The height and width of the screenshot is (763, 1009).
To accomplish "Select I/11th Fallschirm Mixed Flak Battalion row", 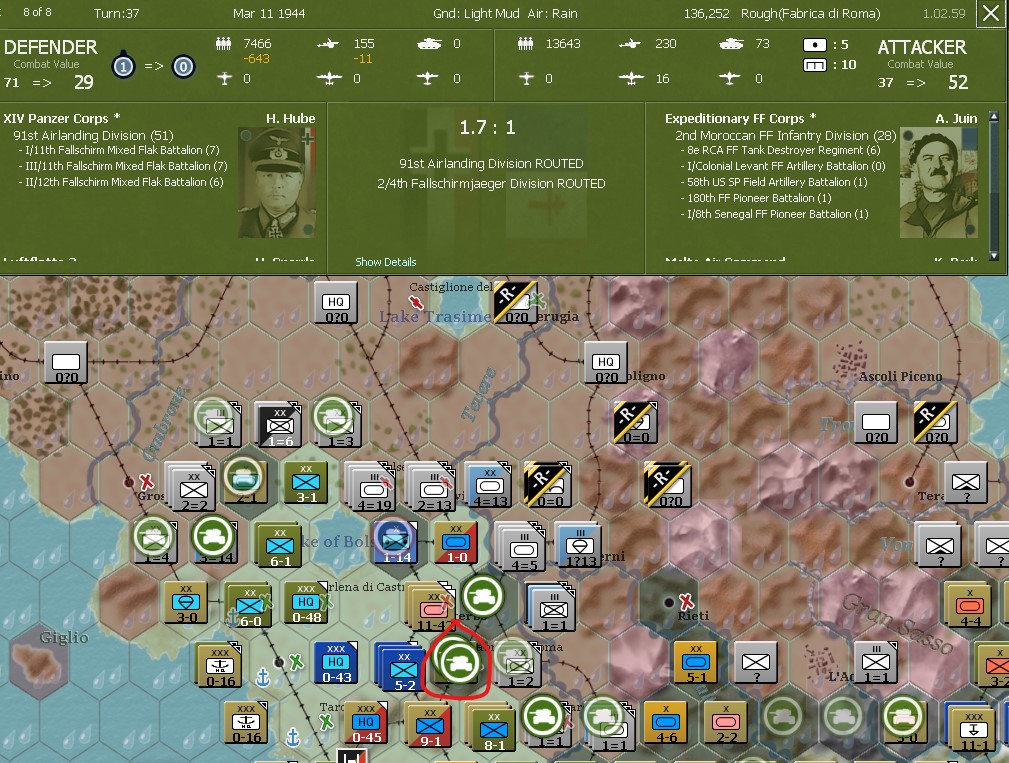I will click(x=119, y=150).
